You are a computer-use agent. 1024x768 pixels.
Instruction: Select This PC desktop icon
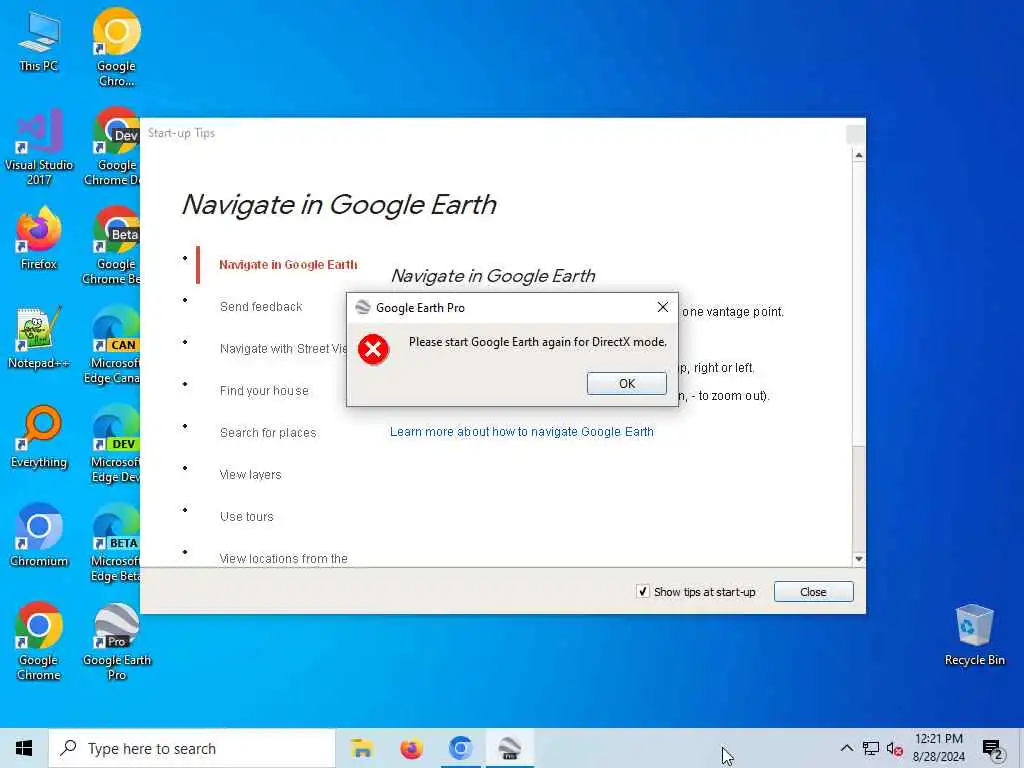(39, 42)
